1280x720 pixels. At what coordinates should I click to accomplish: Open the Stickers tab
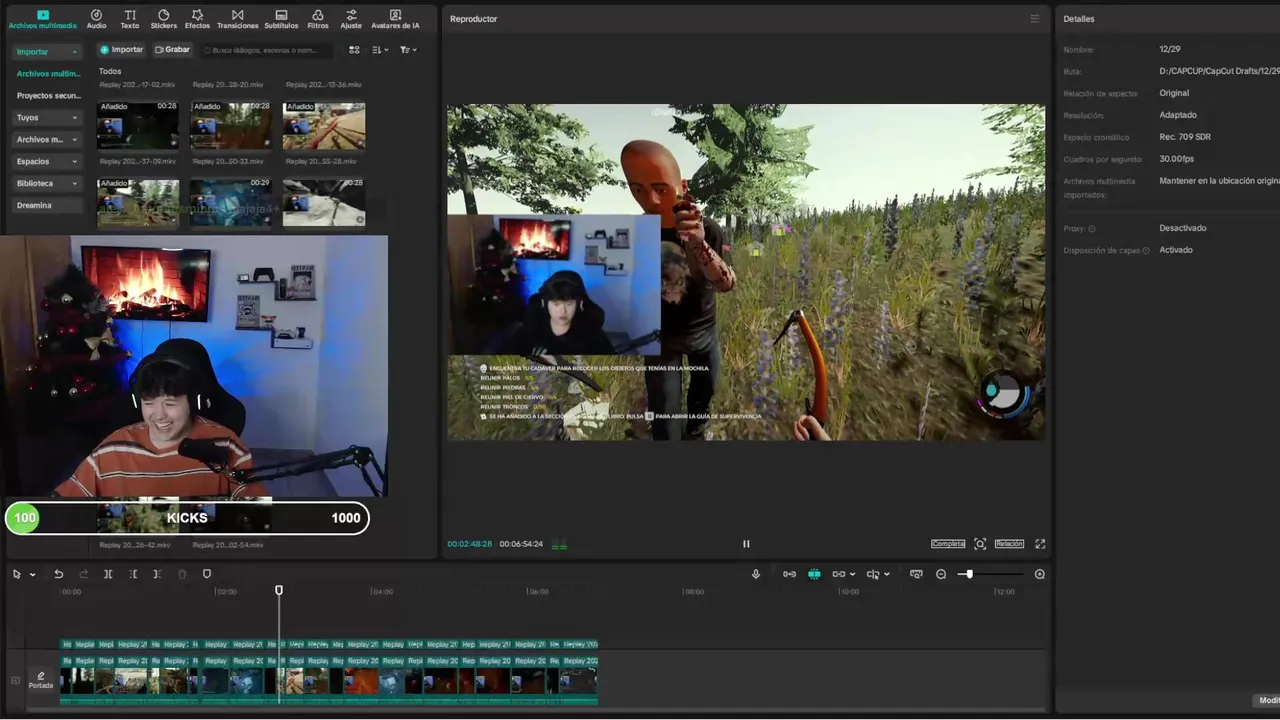[163, 19]
